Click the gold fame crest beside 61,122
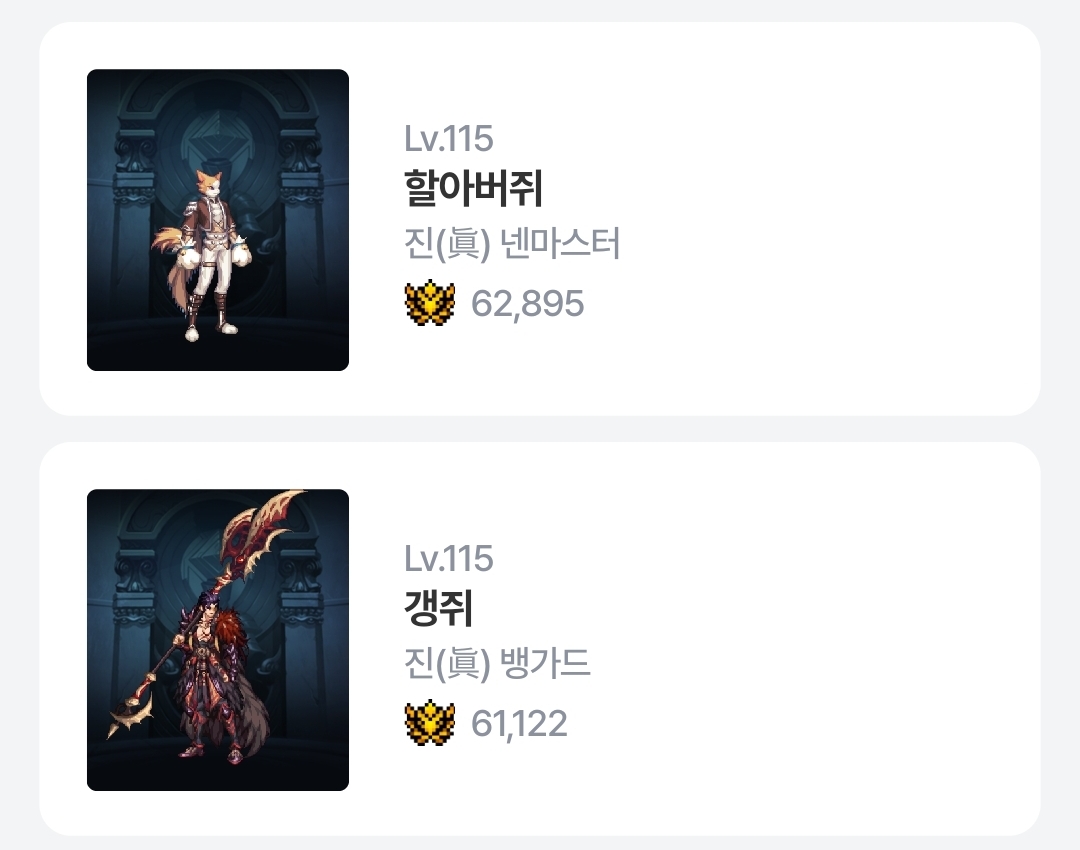 (x=430, y=723)
